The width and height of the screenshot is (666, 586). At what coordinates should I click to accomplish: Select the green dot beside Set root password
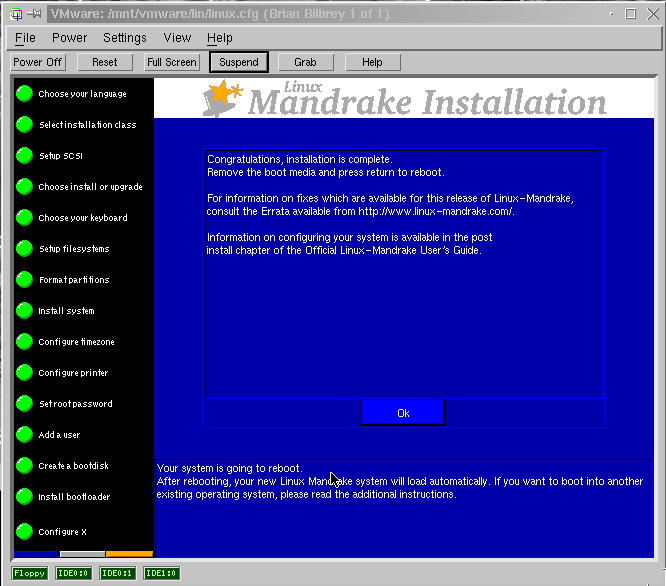click(24, 404)
